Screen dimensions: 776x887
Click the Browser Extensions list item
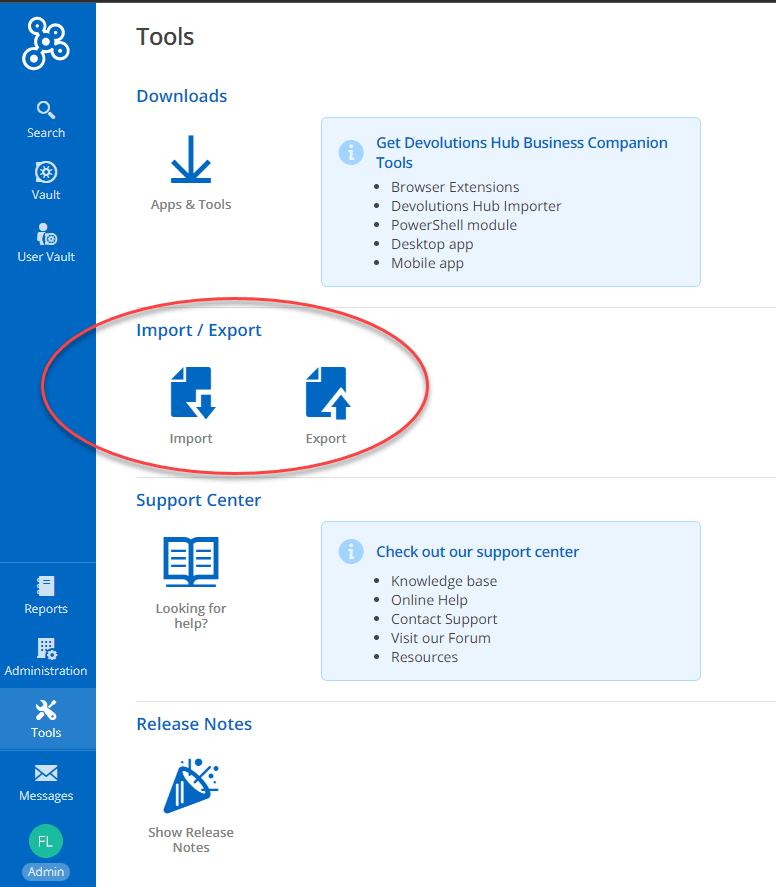[455, 187]
